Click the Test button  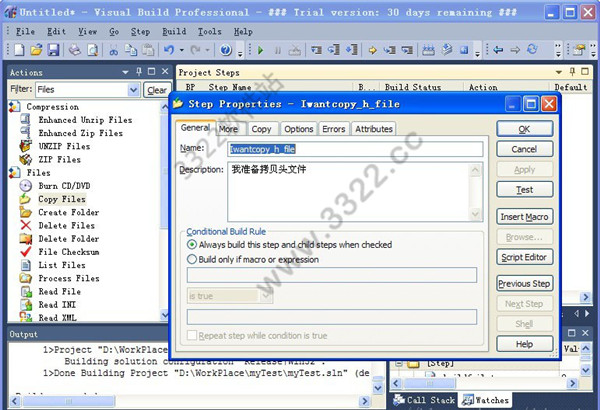tap(525, 189)
